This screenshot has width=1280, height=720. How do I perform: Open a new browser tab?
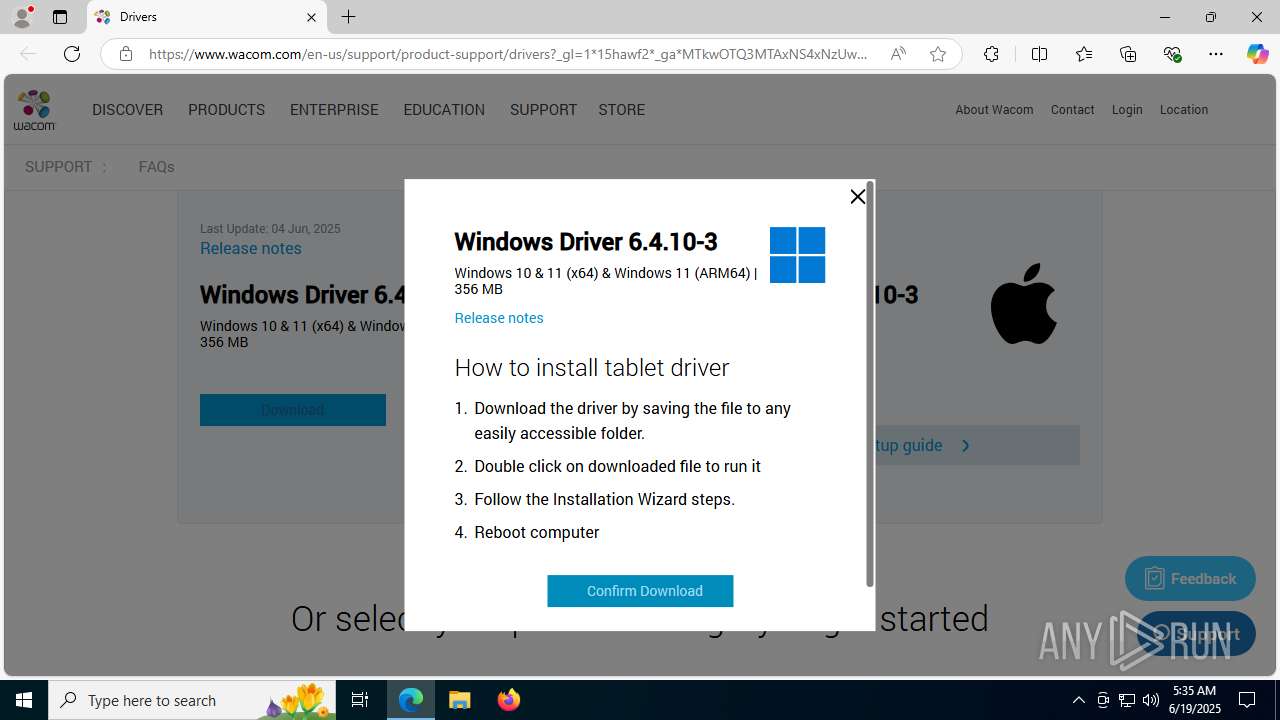[x=348, y=17]
